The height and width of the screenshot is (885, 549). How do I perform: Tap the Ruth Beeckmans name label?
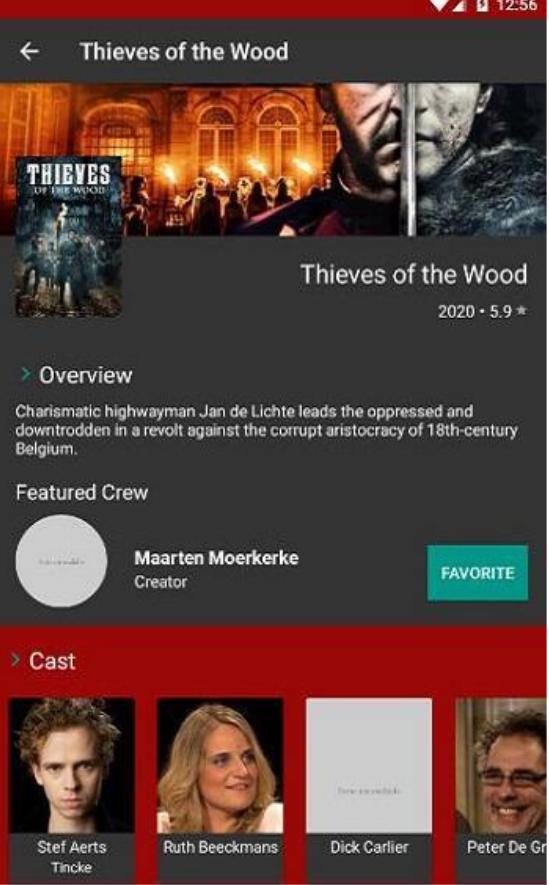[x=220, y=847]
